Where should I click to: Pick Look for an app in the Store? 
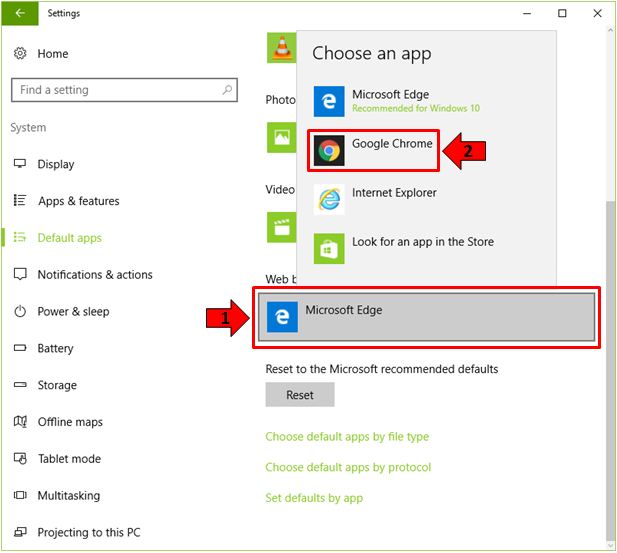(422, 242)
